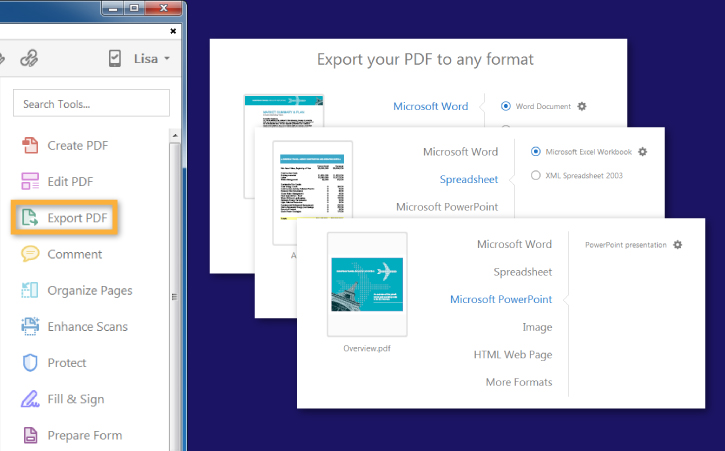Click the Search Tools input field
The width and height of the screenshot is (725, 451).
coord(92,103)
